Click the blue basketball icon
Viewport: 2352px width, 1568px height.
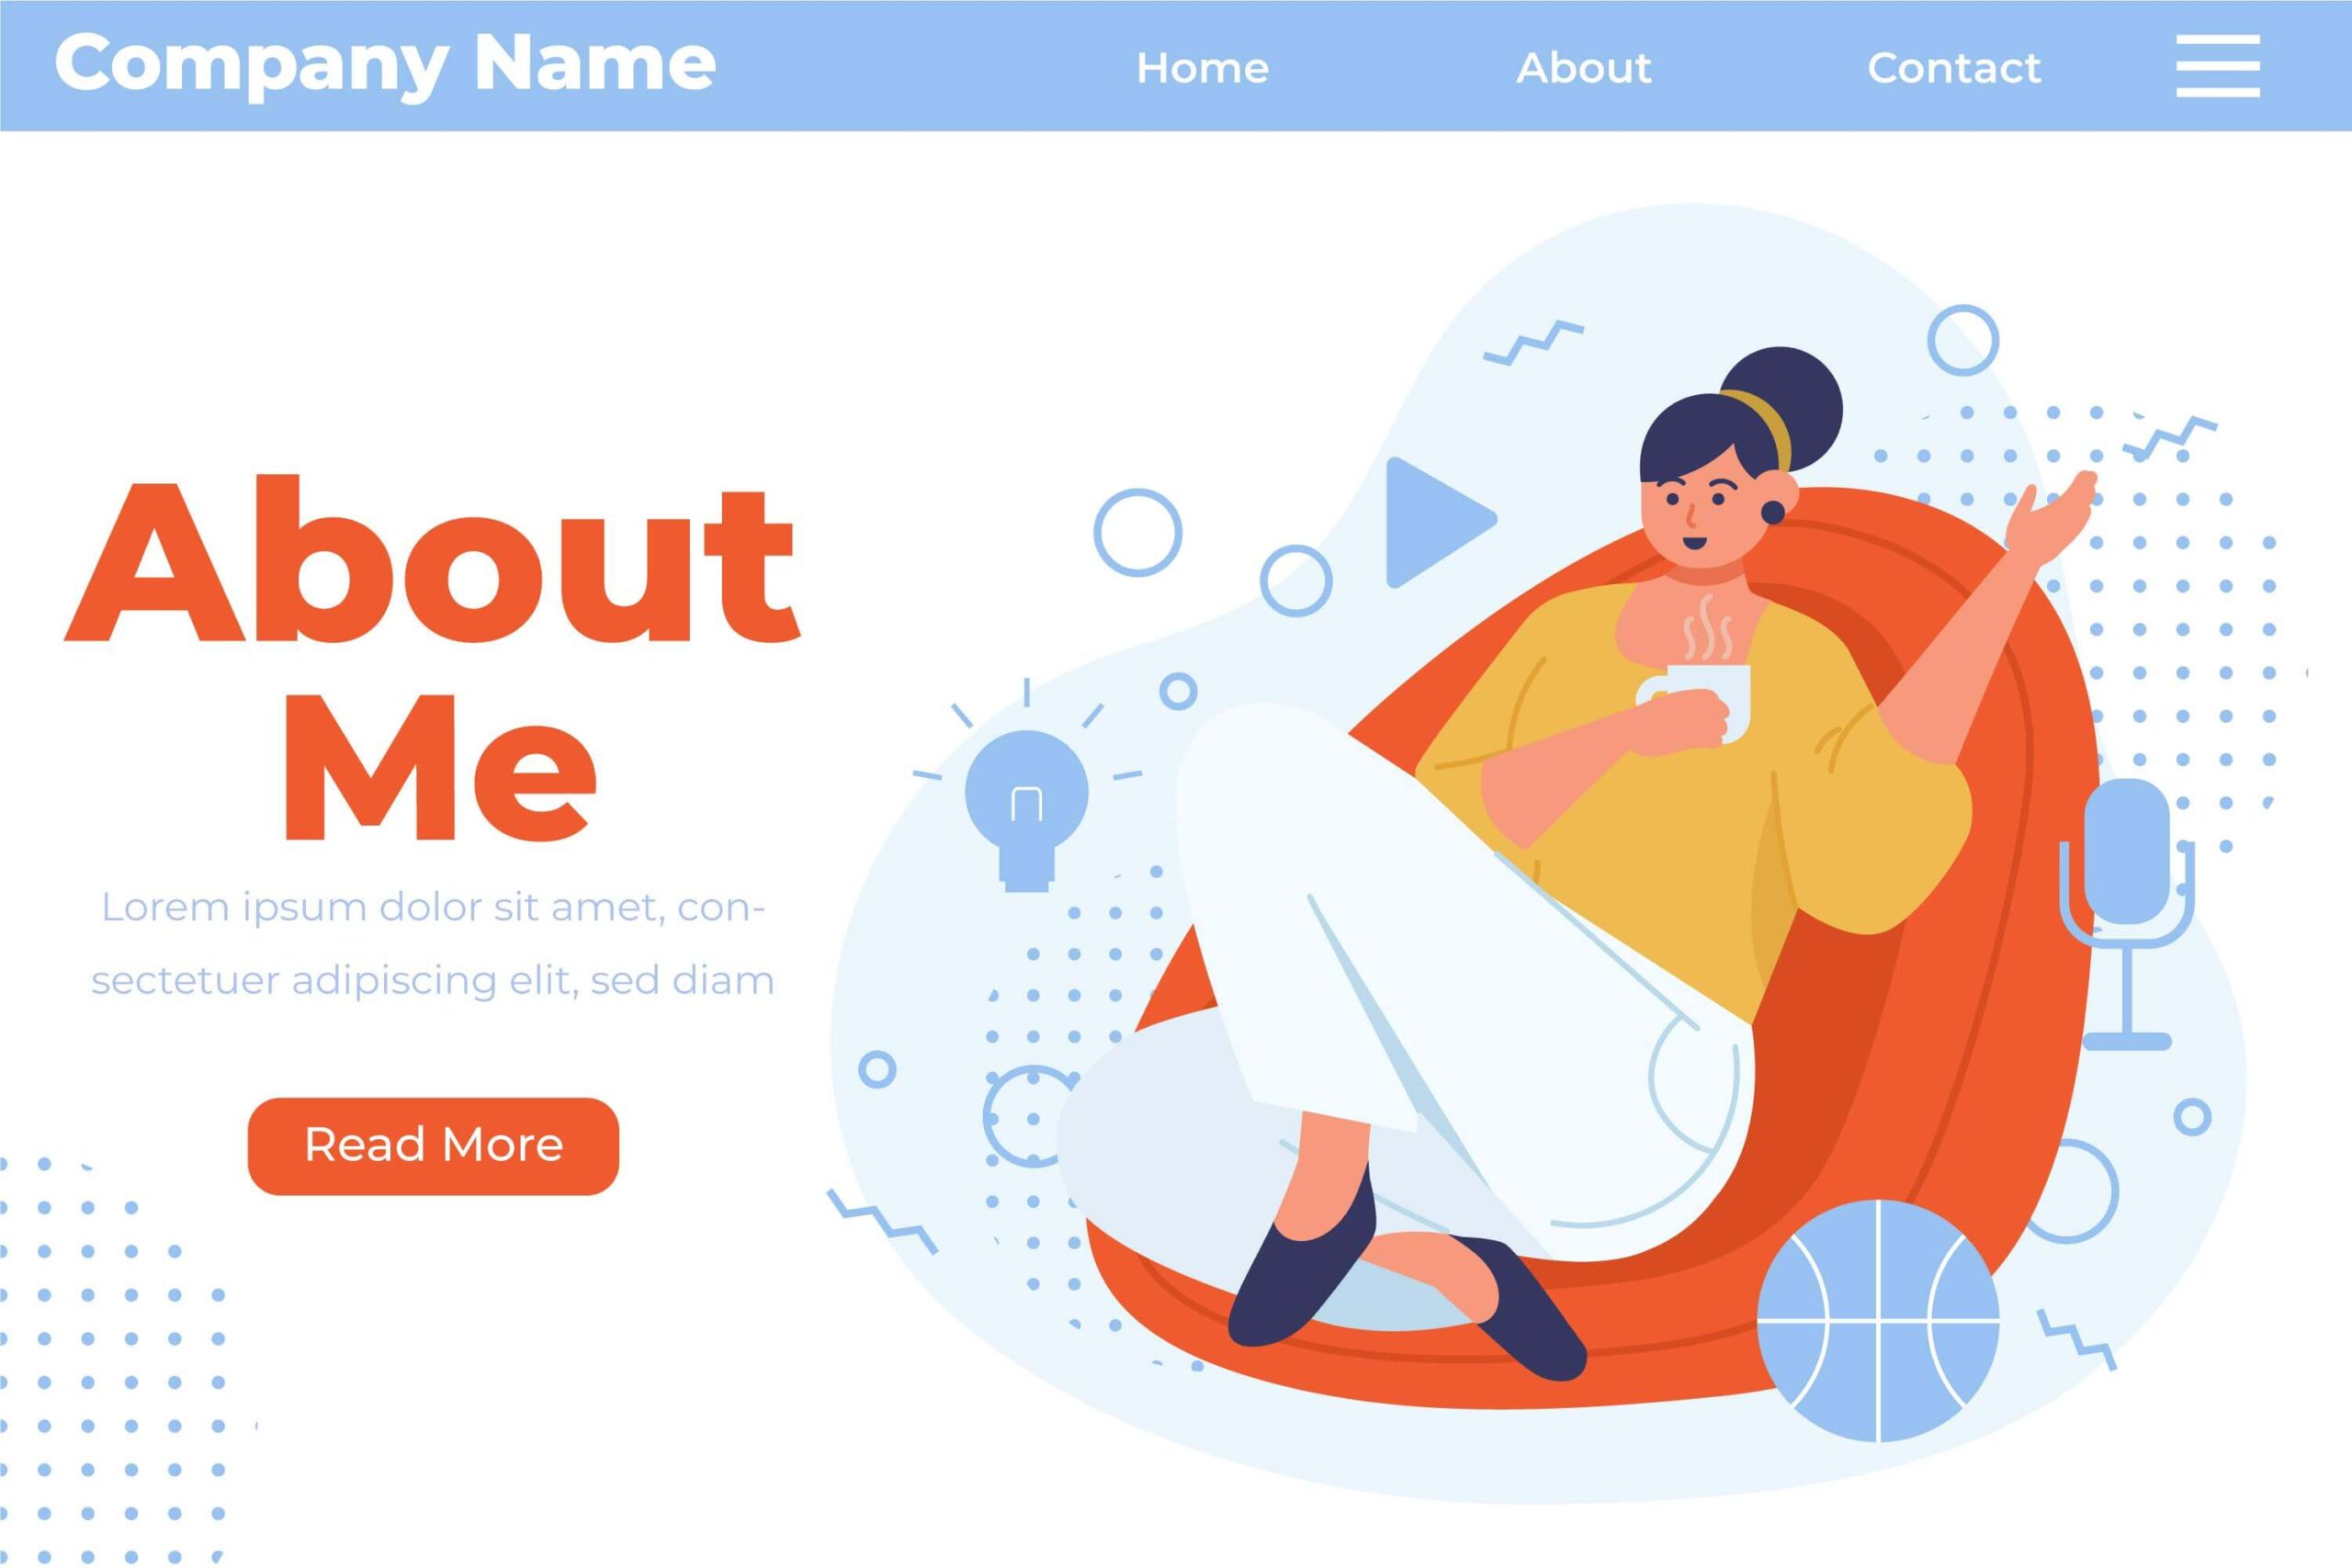coord(1878,1320)
